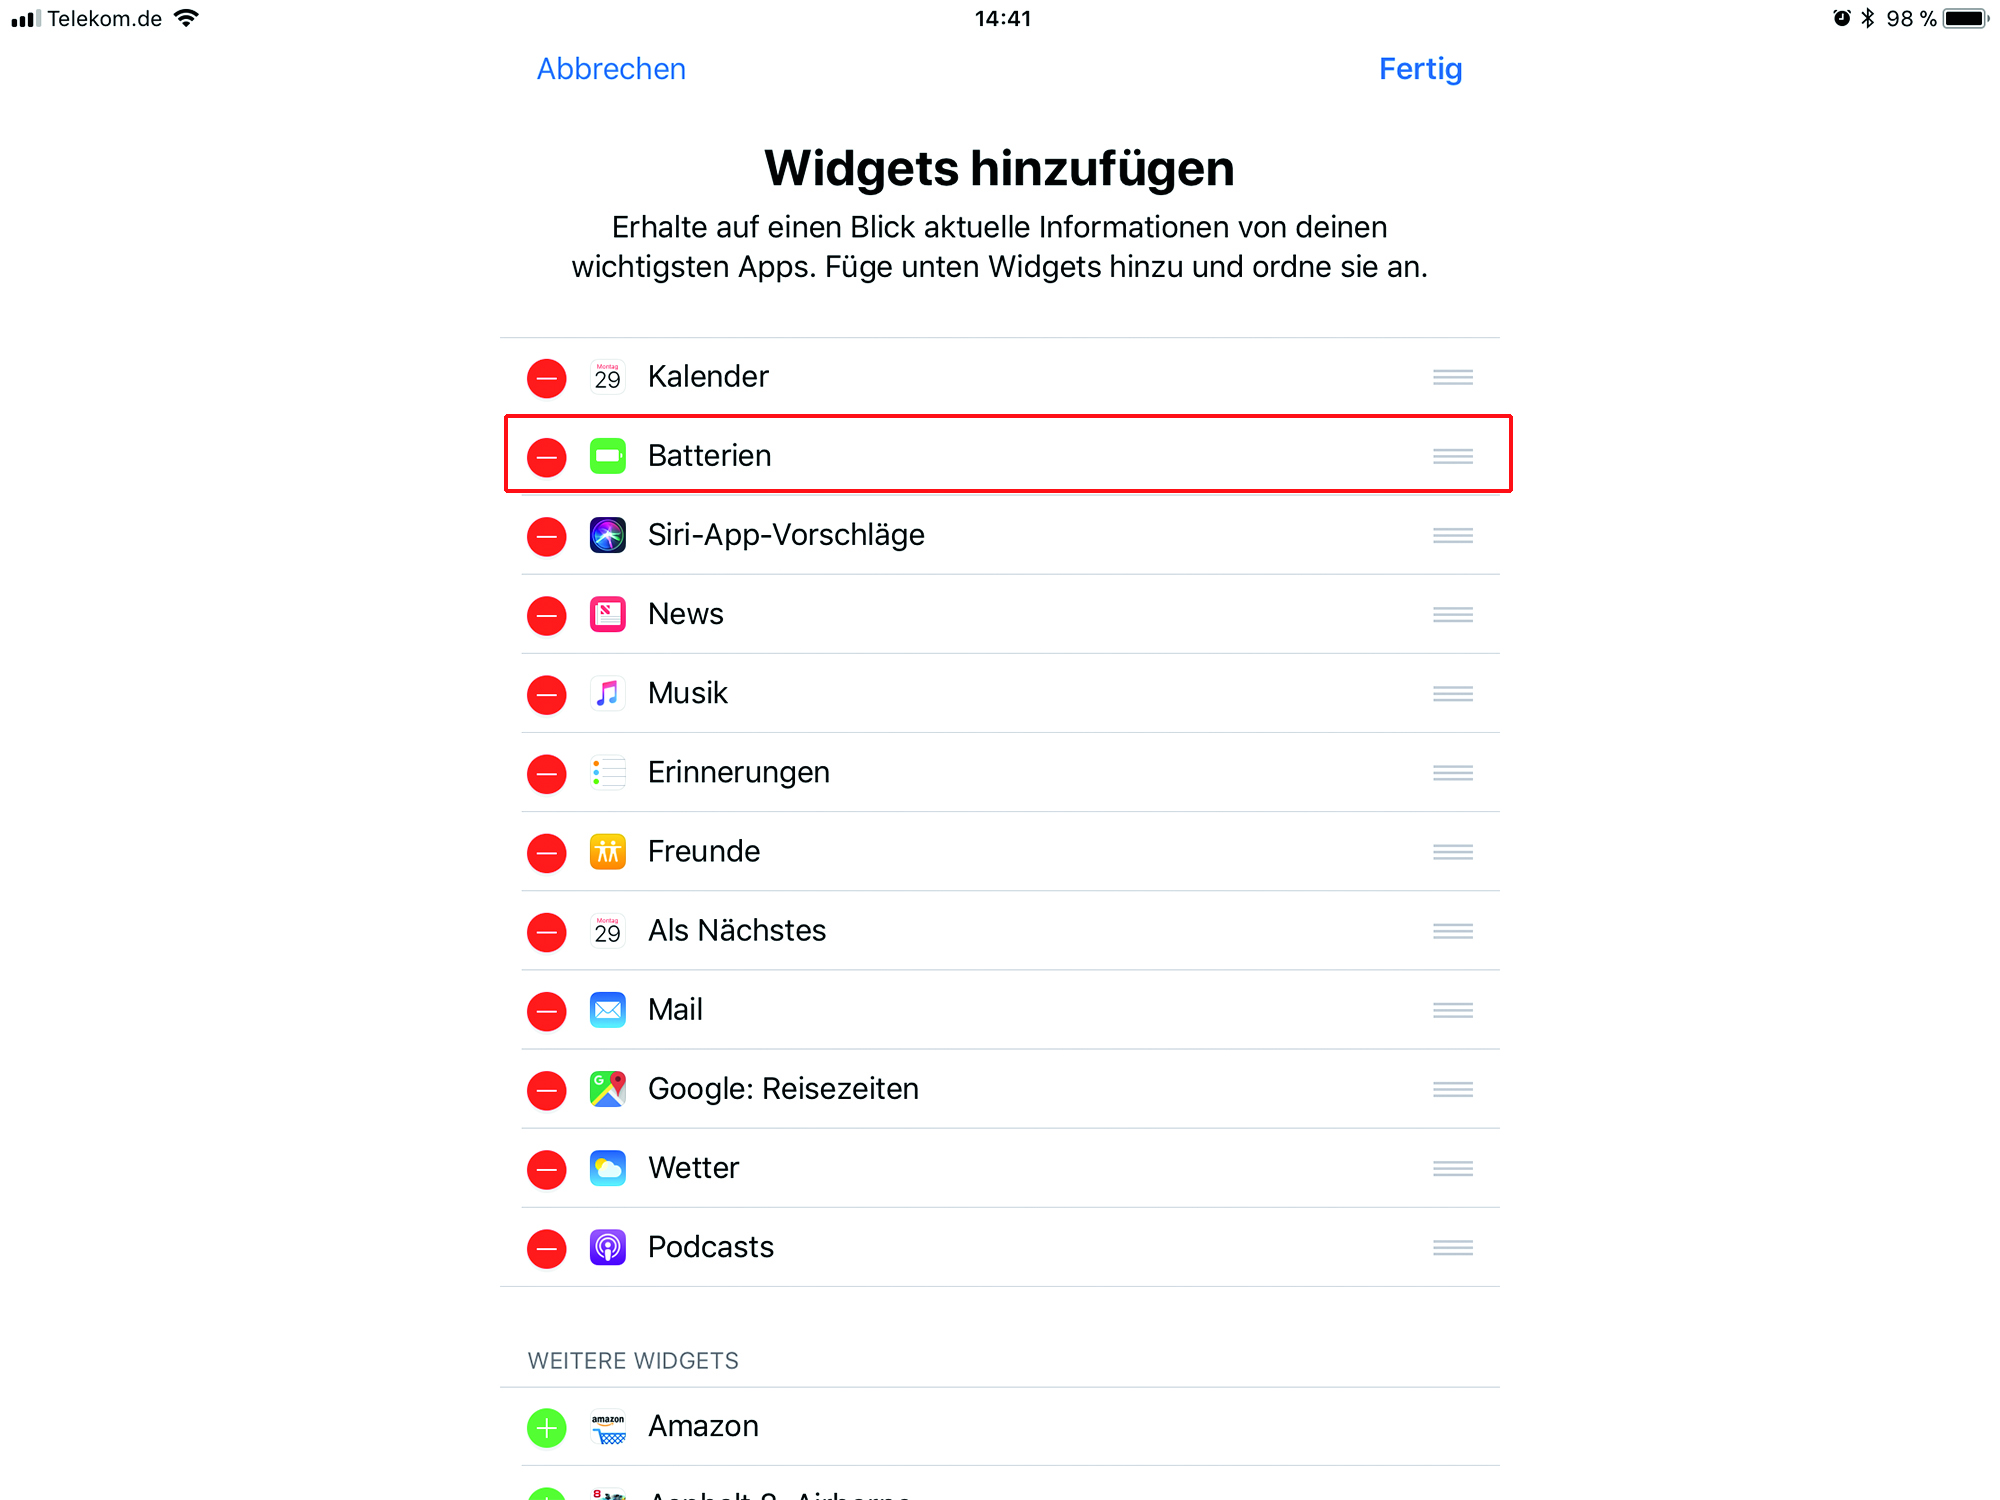Tap the battery status indicator in status bar
2000x1500 pixels.
1966,19
